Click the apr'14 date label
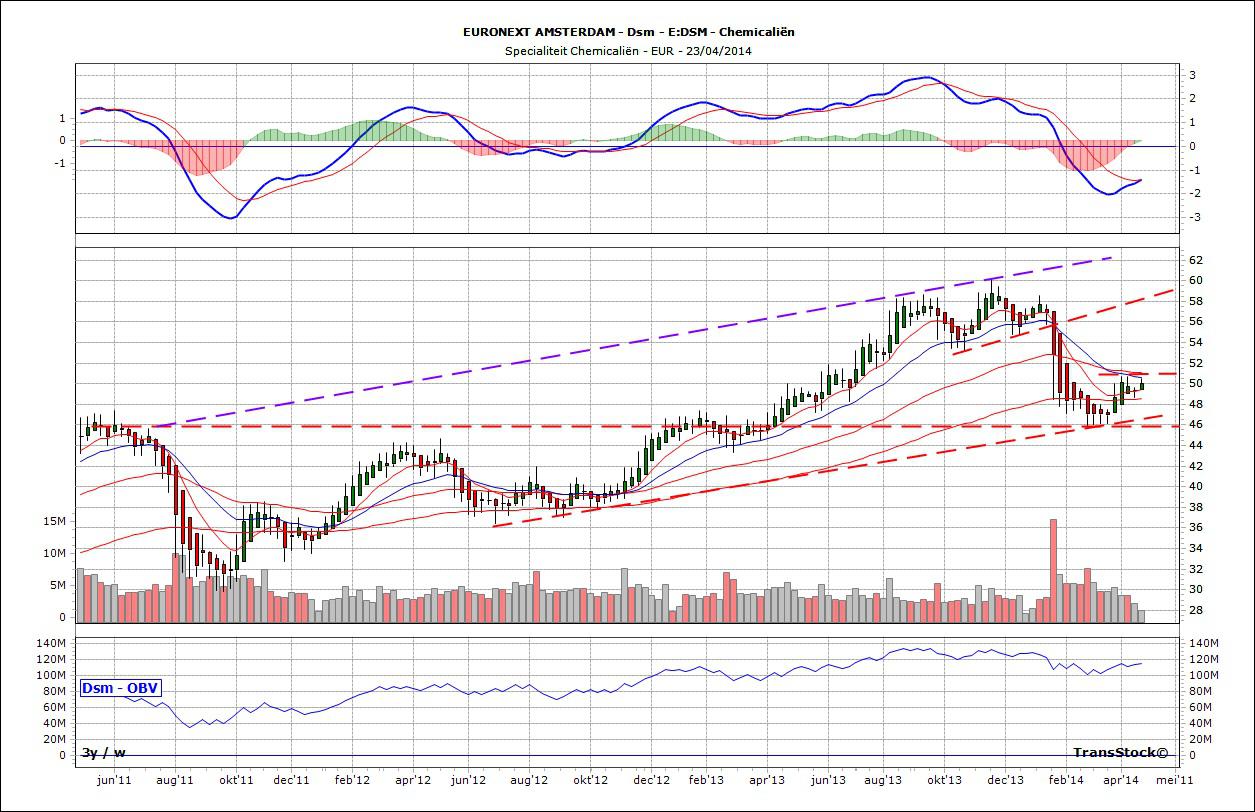 (1122, 779)
